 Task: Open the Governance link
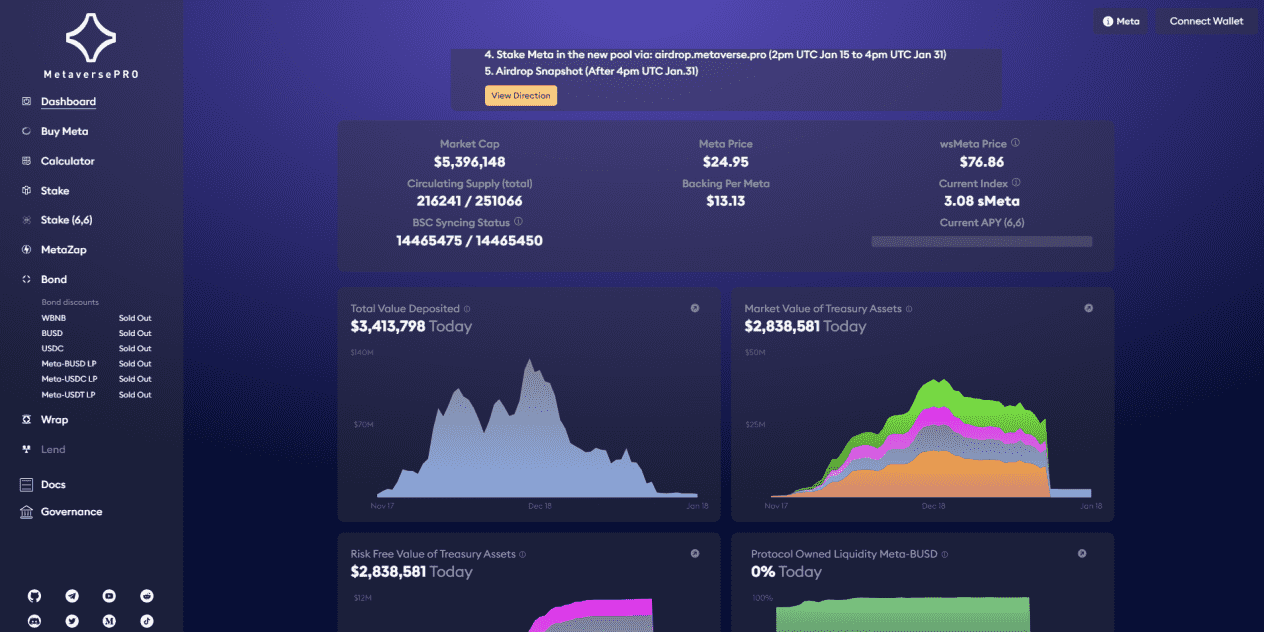pyautogui.click(x=71, y=512)
